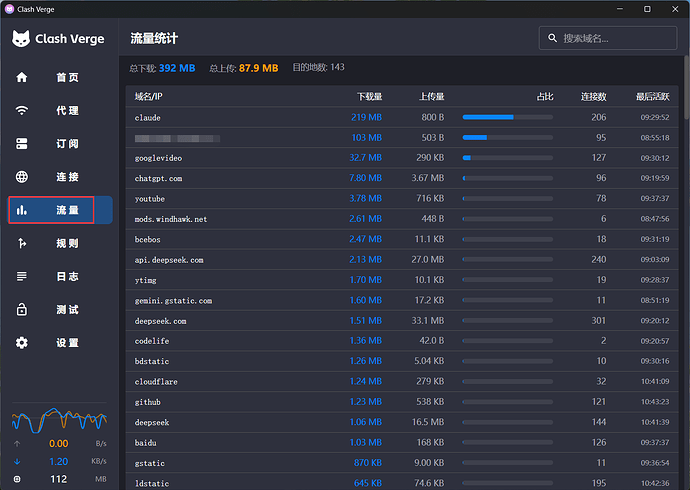Click the globe connections icon
Viewport: 690px width, 490px height.
point(22,177)
